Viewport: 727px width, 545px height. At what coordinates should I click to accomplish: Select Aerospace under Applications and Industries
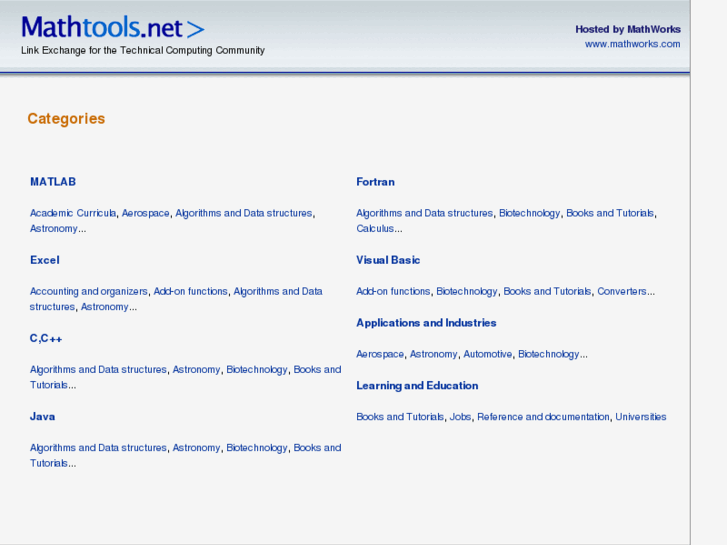point(380,354)
